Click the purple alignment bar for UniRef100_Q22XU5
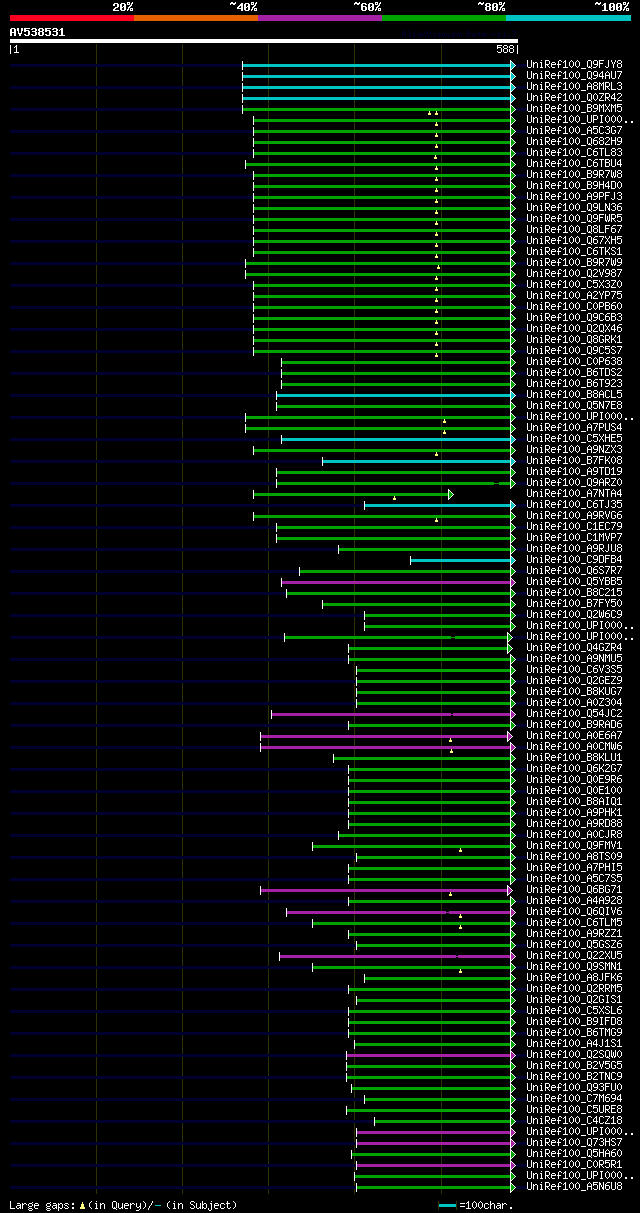The height and width of the screenshot is (1213, 640). 398,955
